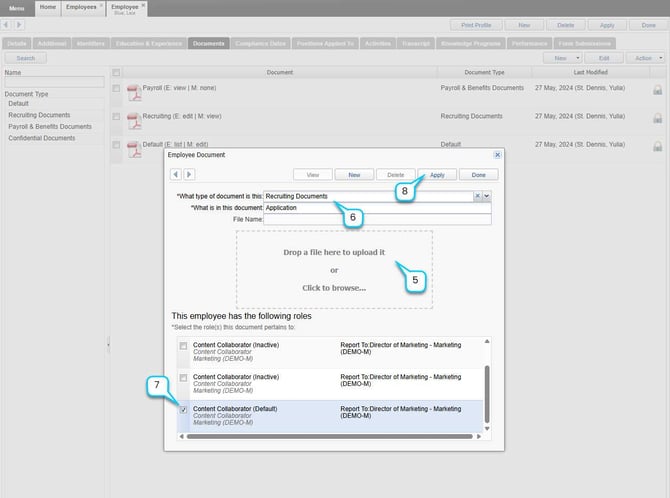Check the first Content Collaborator (Inactive) role
This screenshot has height=498, width=670.
click(x=182, y=346)
